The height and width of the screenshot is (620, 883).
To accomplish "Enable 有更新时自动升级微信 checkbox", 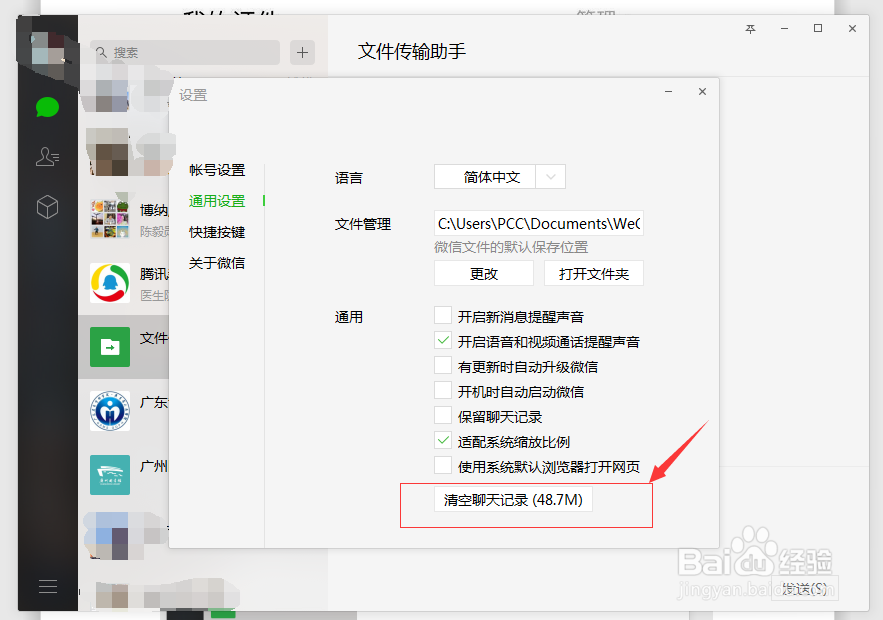I will pos(443,365).
